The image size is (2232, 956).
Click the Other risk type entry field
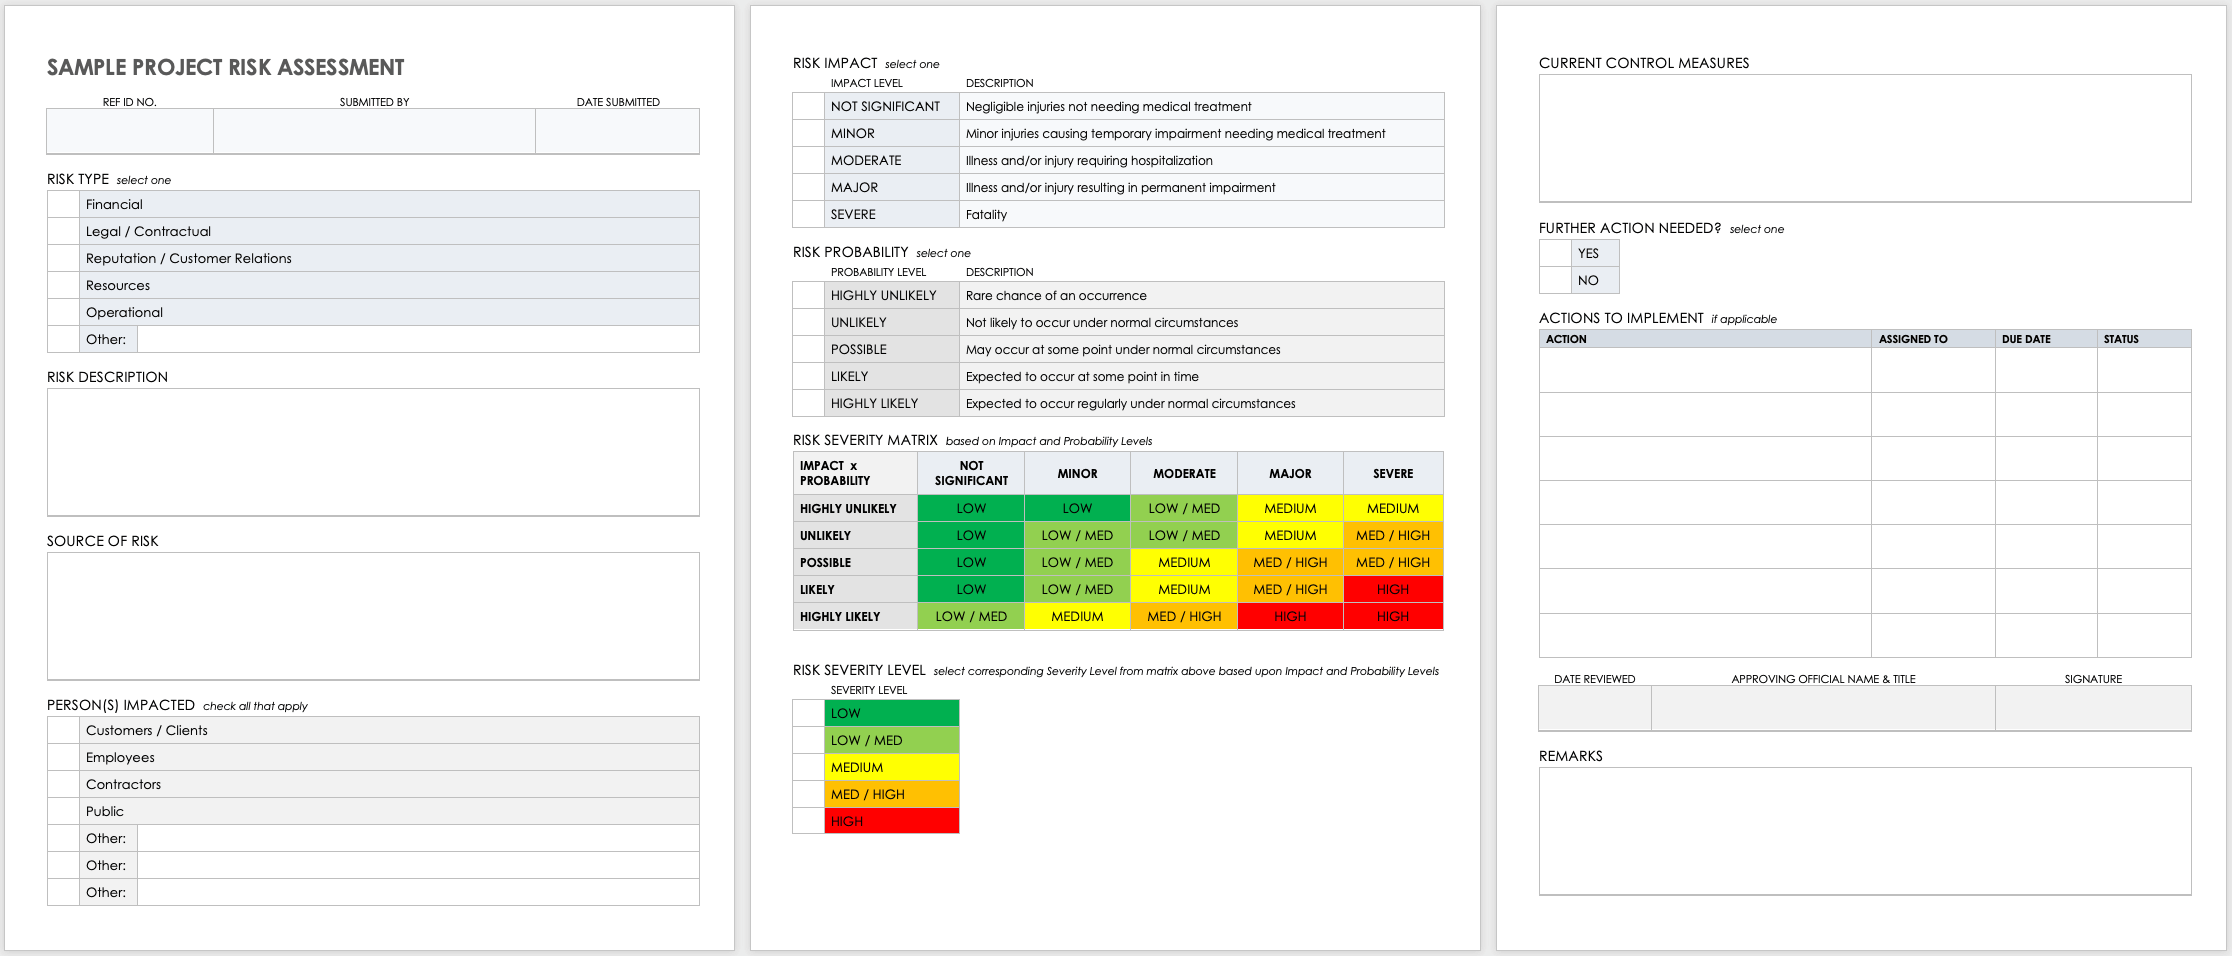click(419, 338)
